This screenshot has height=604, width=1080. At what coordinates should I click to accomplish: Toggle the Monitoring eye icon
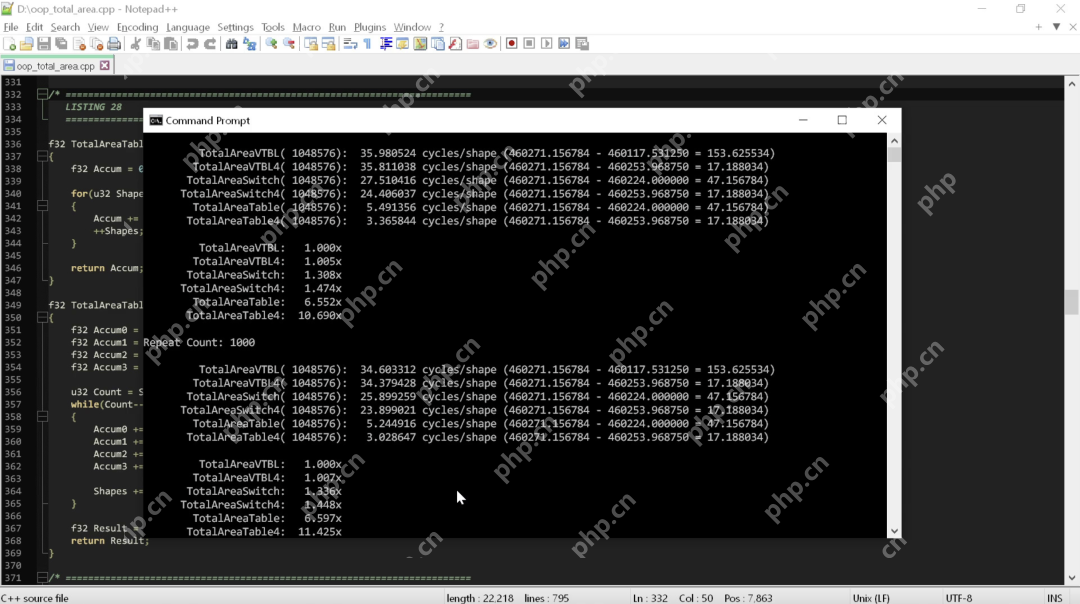(x=490, y=44)
